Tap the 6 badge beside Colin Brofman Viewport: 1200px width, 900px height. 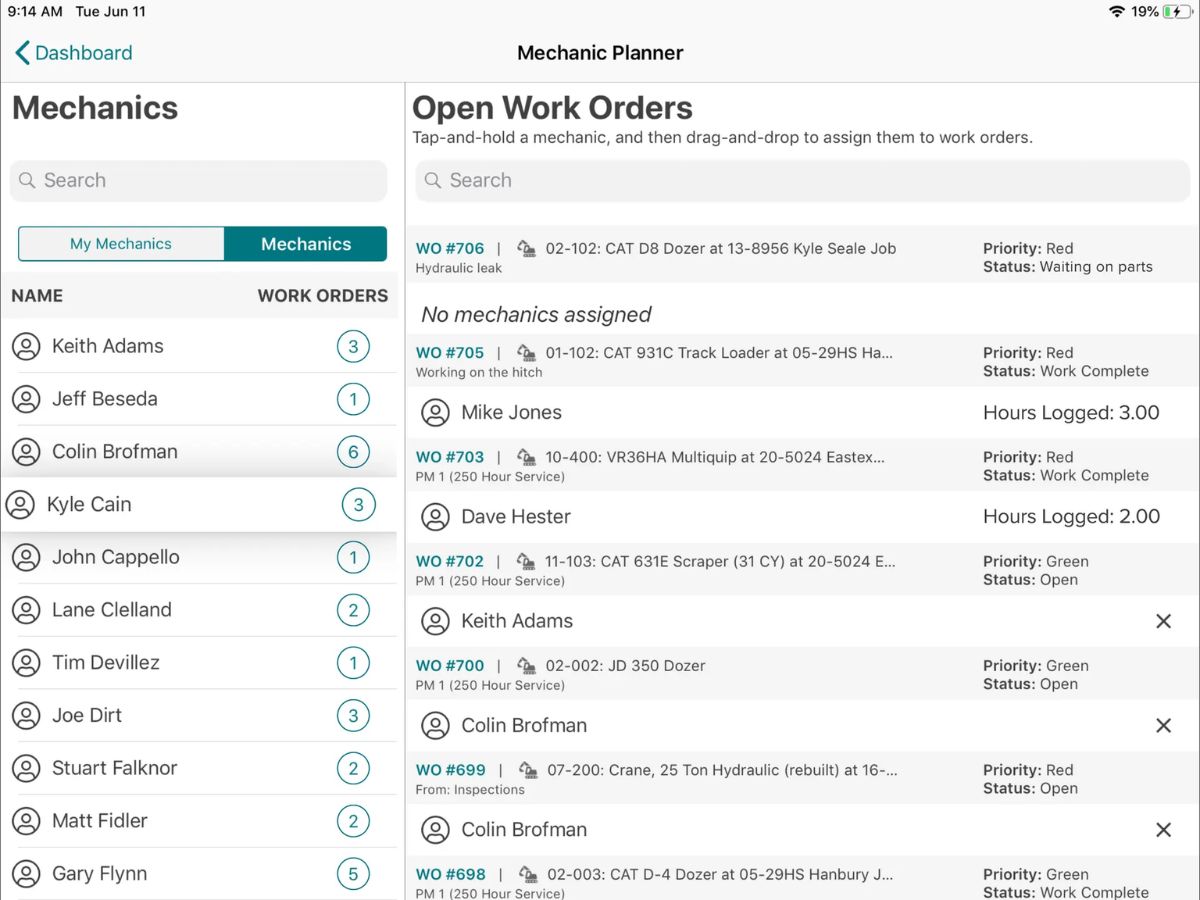point(353,452)
